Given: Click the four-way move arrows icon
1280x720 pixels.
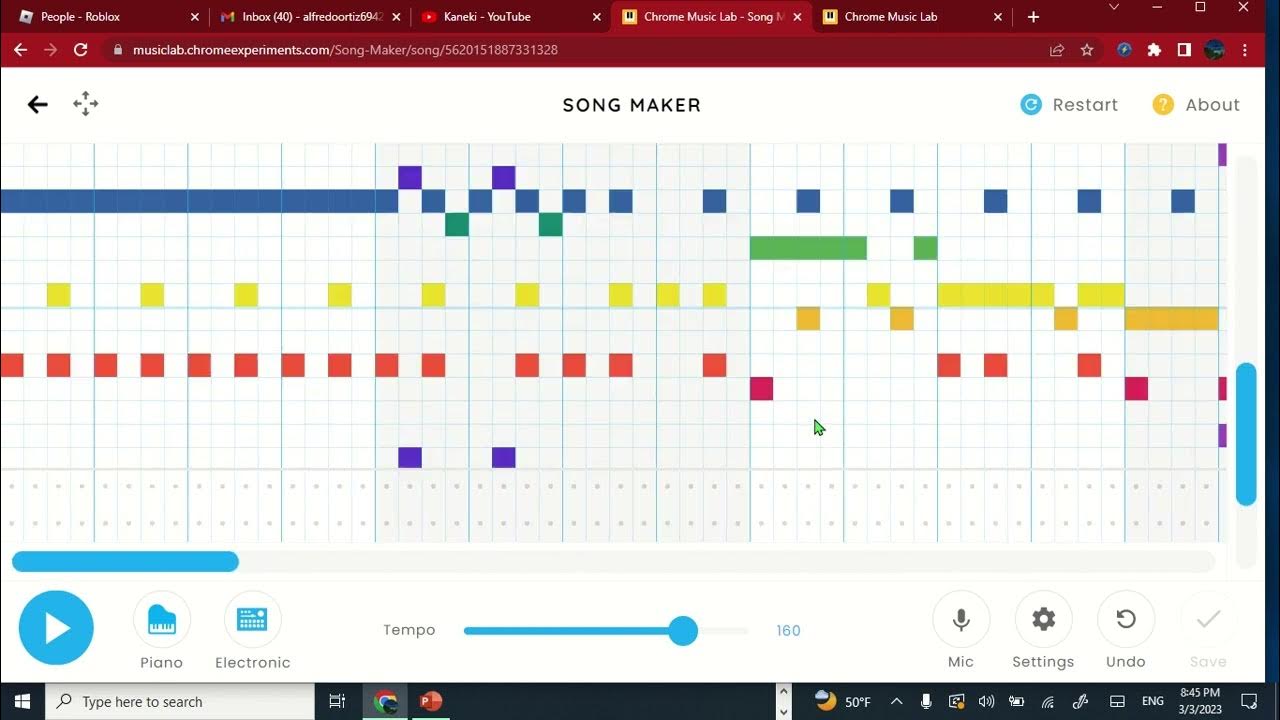Looking at the screenshot, I should [86, 104].
